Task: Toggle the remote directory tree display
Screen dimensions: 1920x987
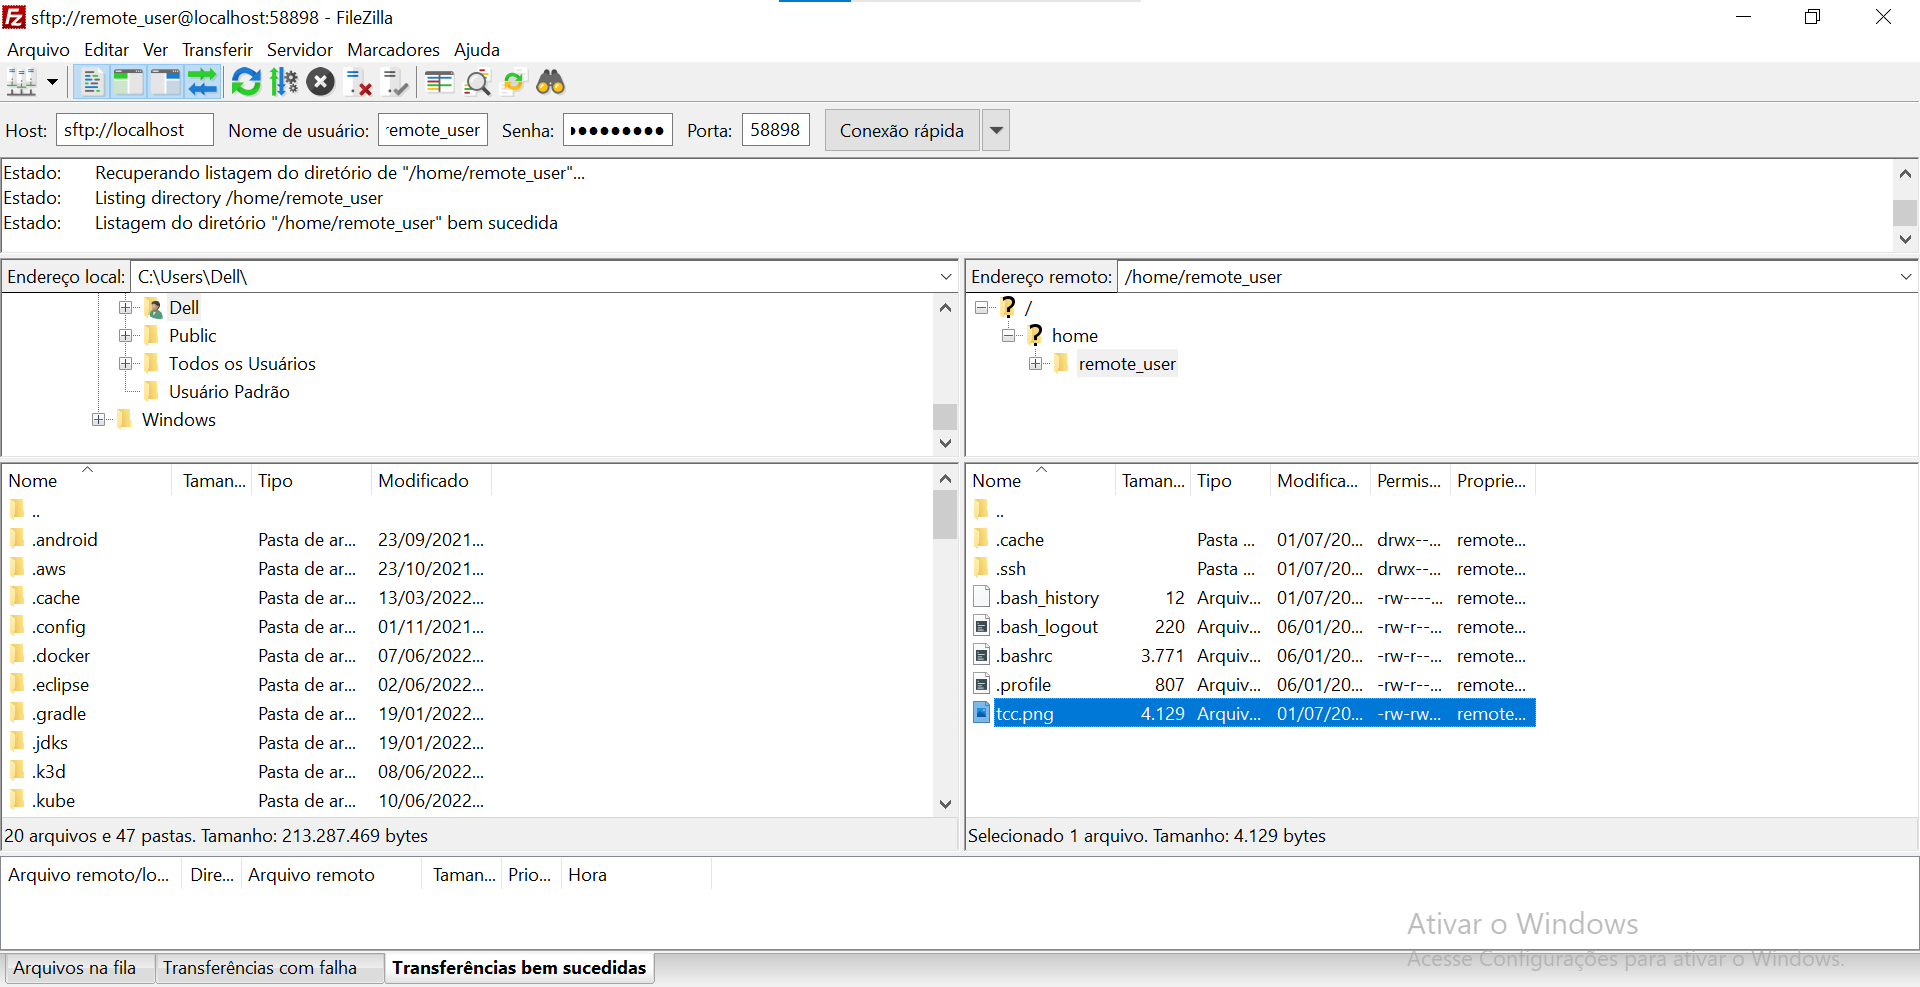Action: pyautogui.click(x=165, y=82)
